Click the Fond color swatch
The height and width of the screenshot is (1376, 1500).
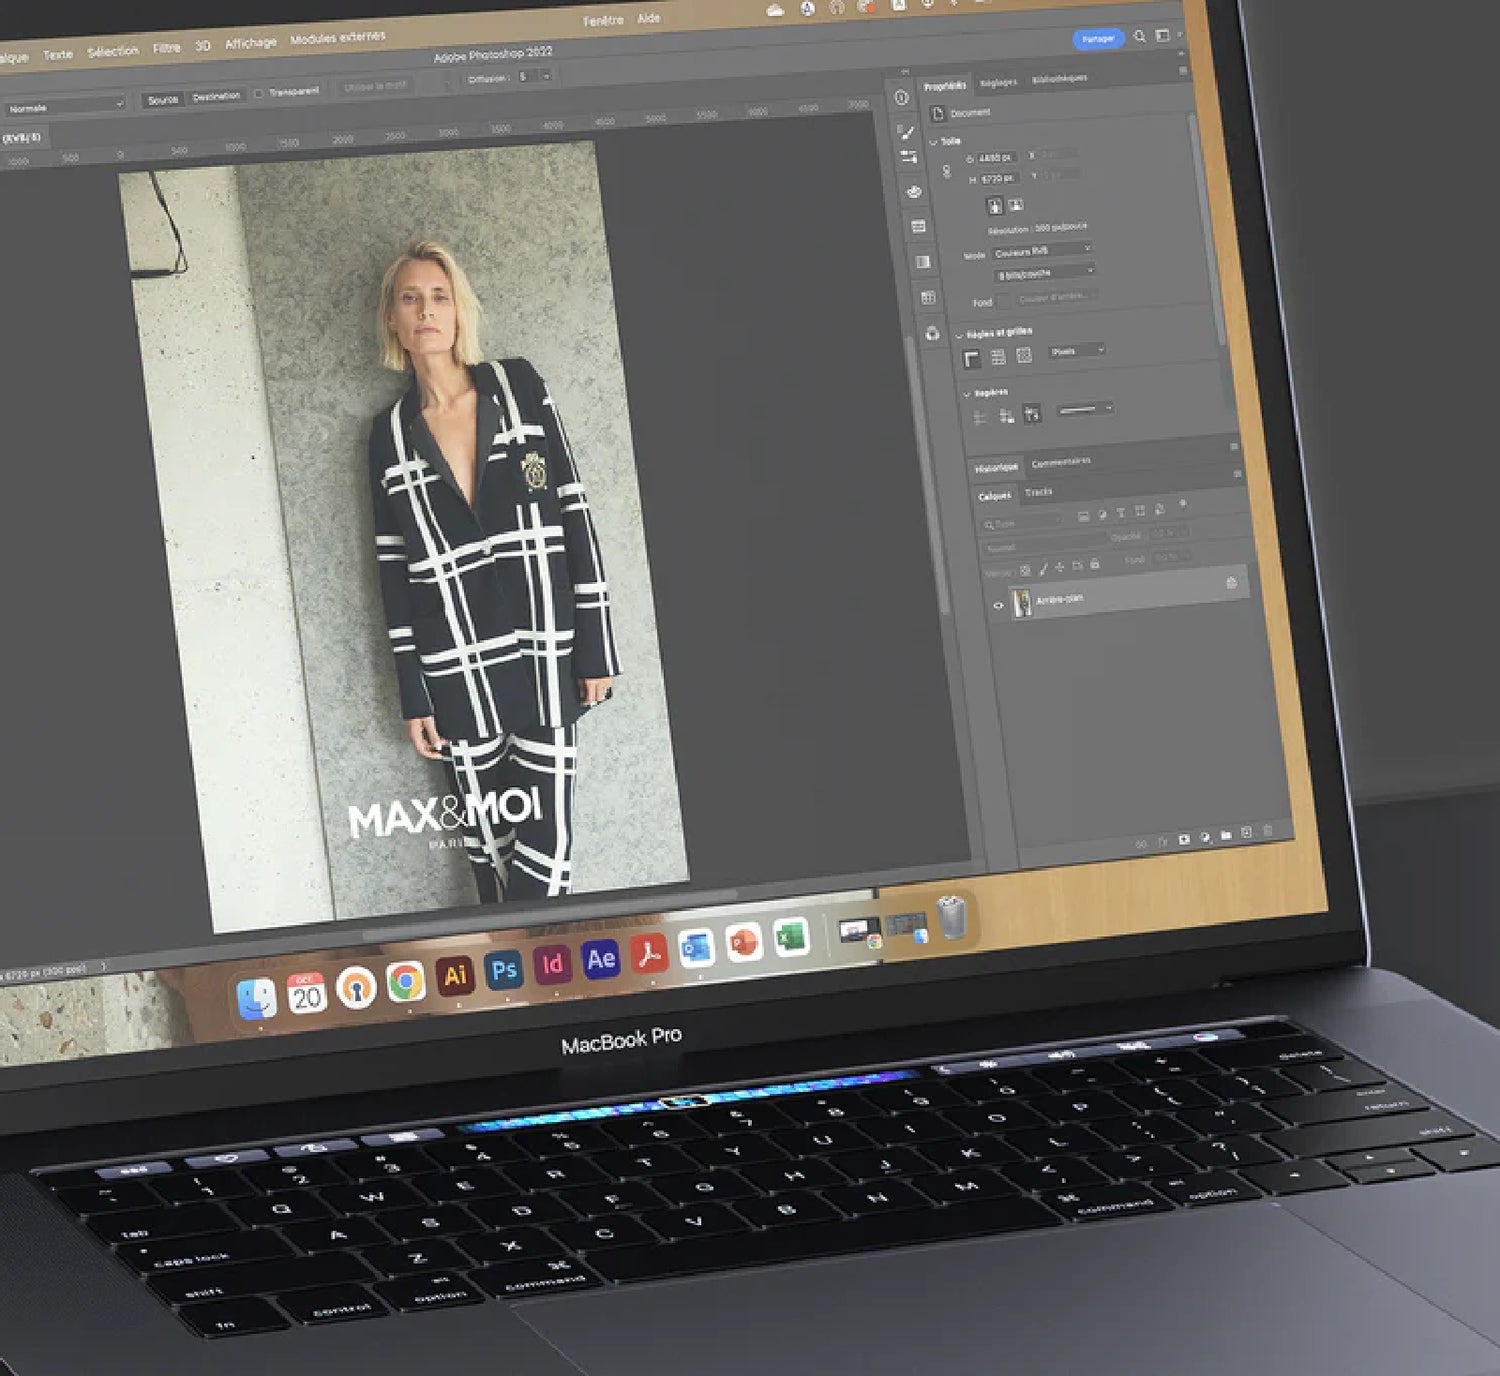pyautogui.click(x=1003, y=301)
